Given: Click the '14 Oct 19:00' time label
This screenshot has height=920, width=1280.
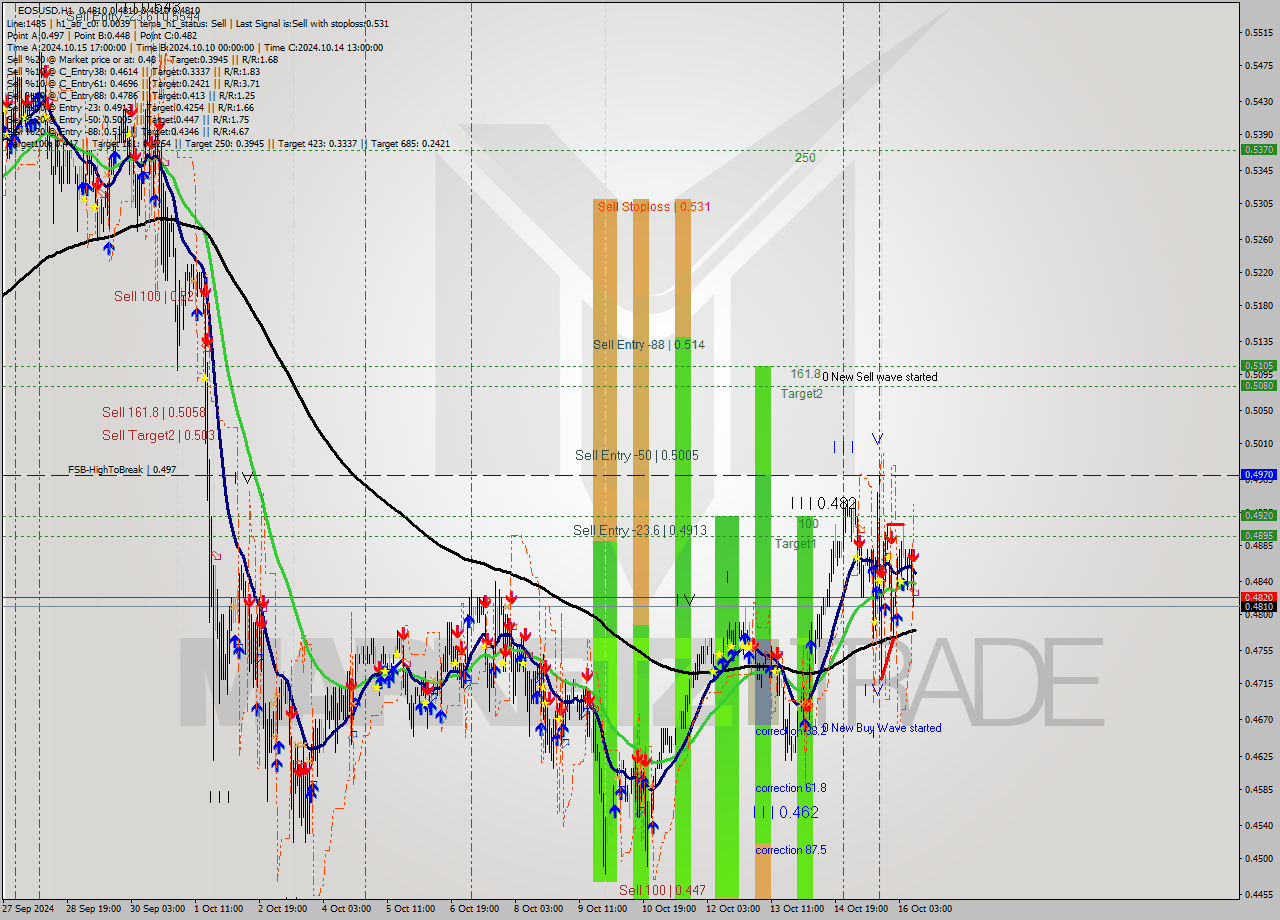Looking at the screenshot, I should click(861, 909).
